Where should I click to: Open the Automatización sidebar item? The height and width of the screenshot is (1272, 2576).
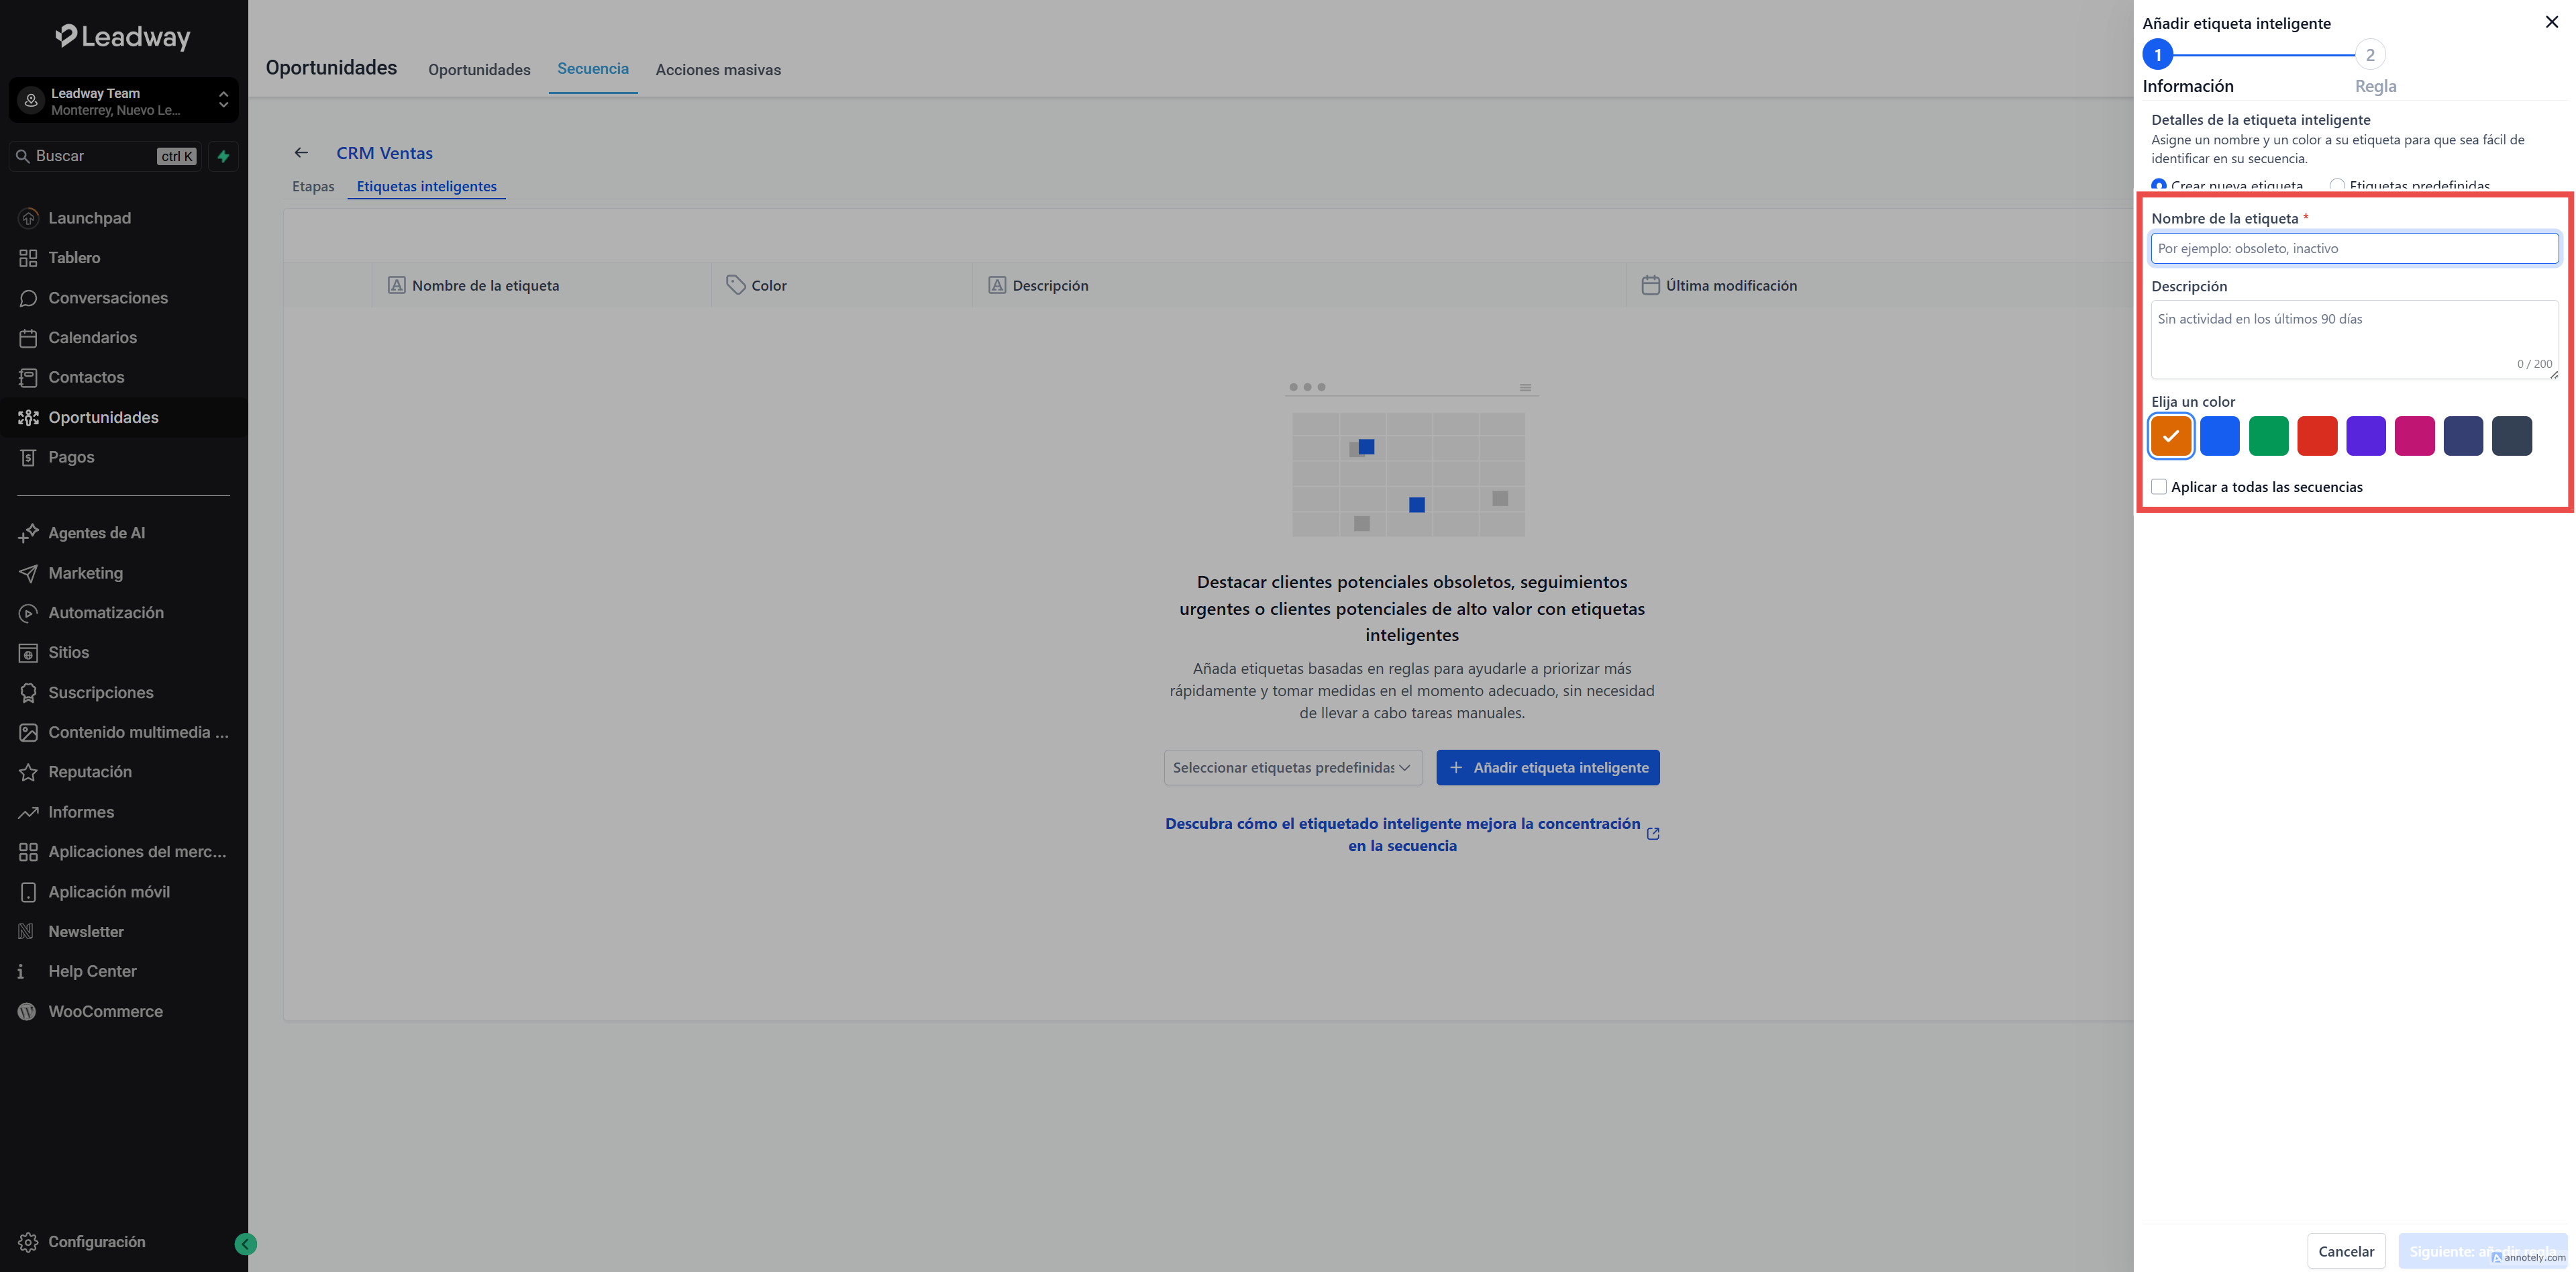pos(105,612)
